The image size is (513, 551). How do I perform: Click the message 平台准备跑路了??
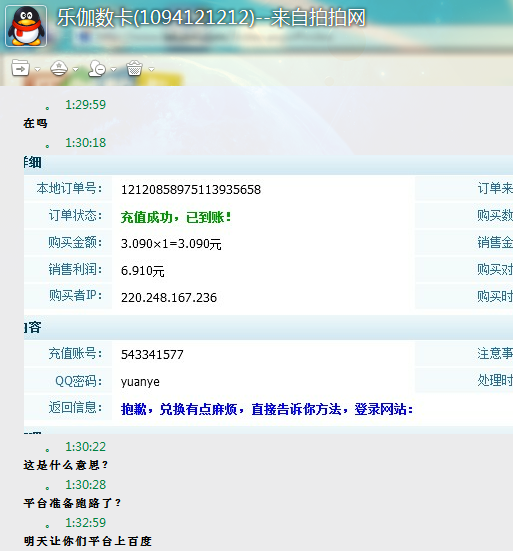tap(72, 503)
